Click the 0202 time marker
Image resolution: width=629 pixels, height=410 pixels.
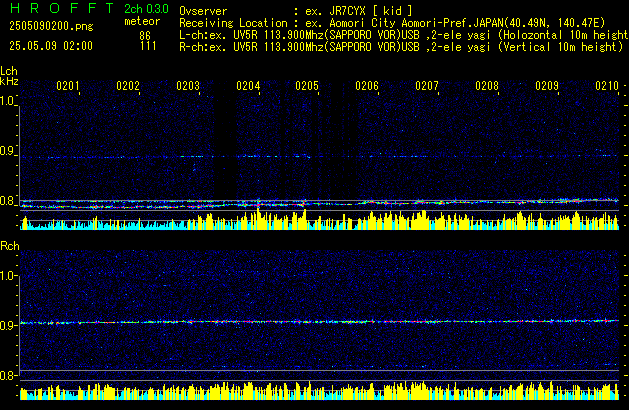click(x=128, y=86)
